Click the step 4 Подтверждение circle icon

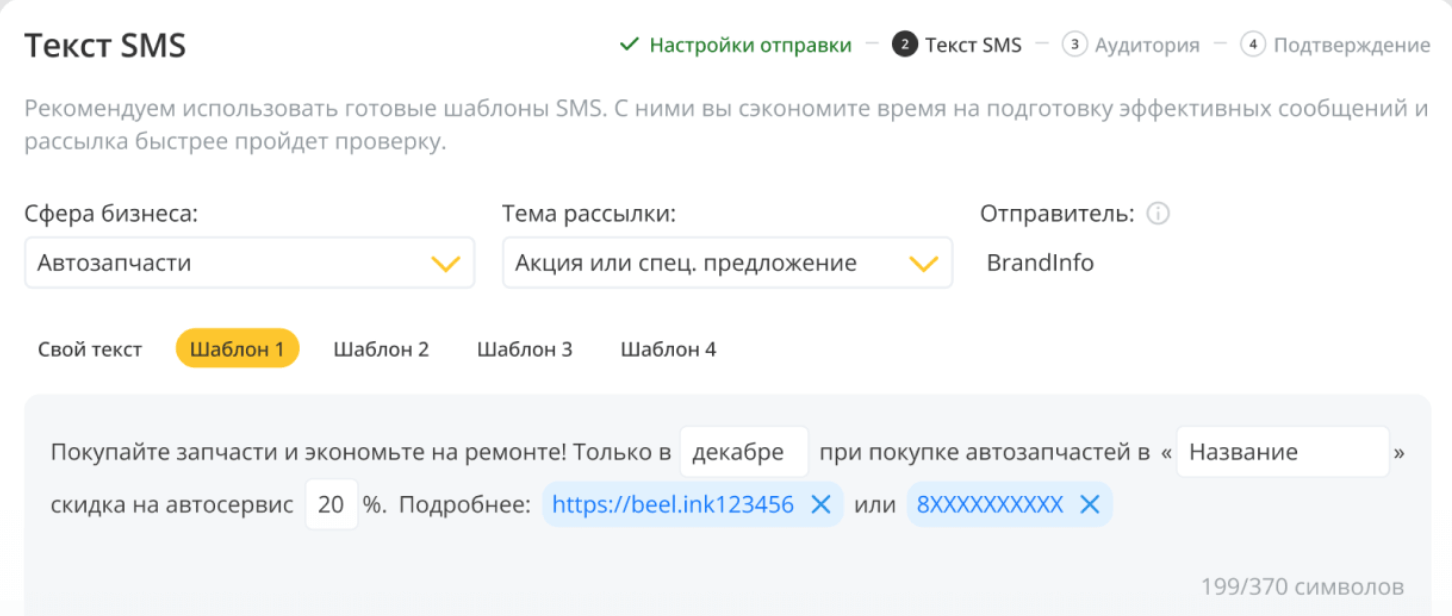[x=1253, y=45]
